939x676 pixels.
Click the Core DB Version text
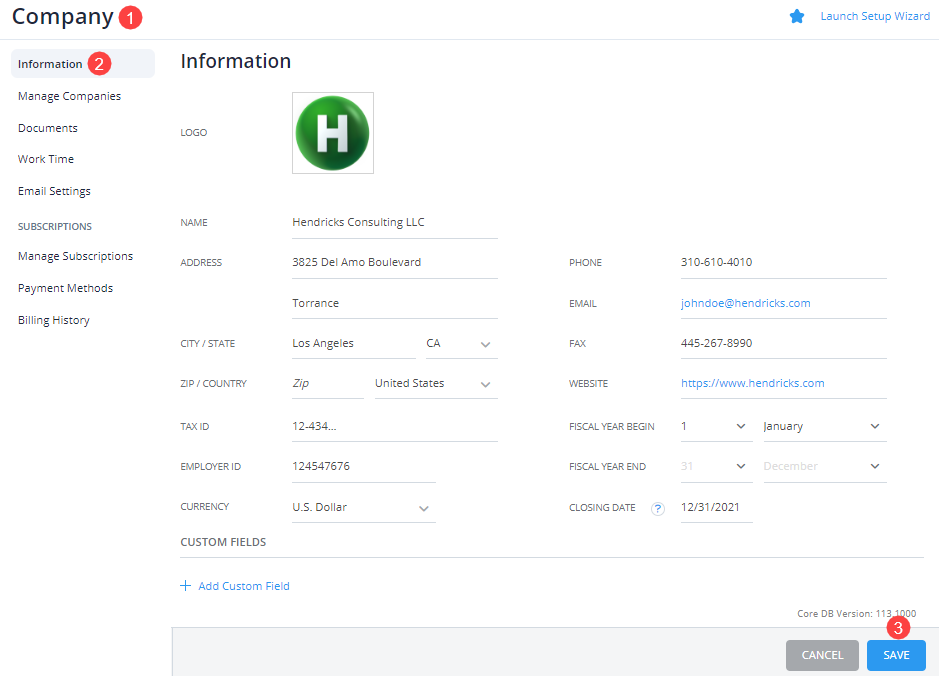(x=856, y=614)
